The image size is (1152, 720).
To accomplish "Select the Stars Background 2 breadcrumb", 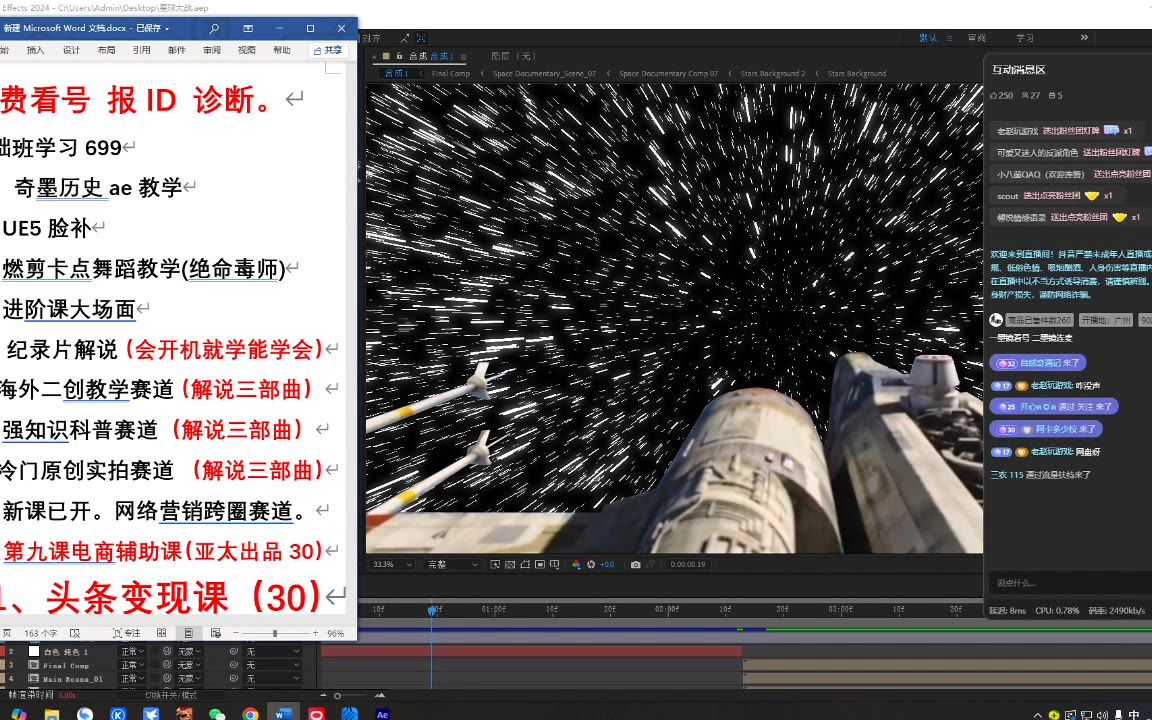I will (773, 73).
